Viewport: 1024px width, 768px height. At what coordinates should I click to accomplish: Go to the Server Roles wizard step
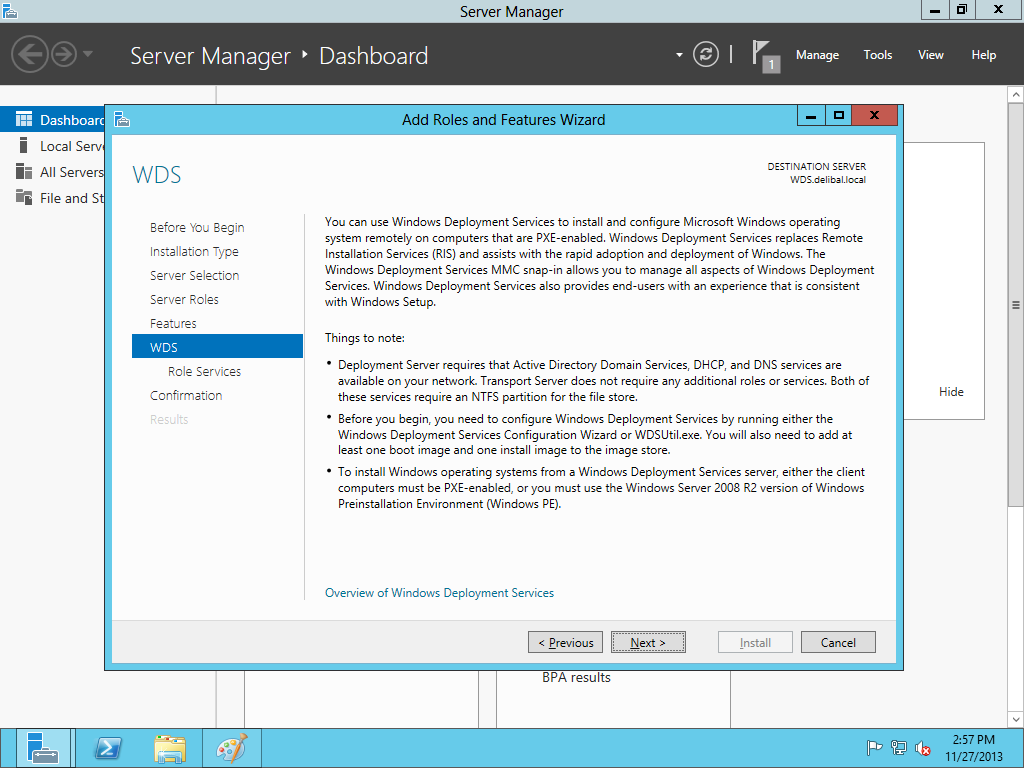[184, 299]
